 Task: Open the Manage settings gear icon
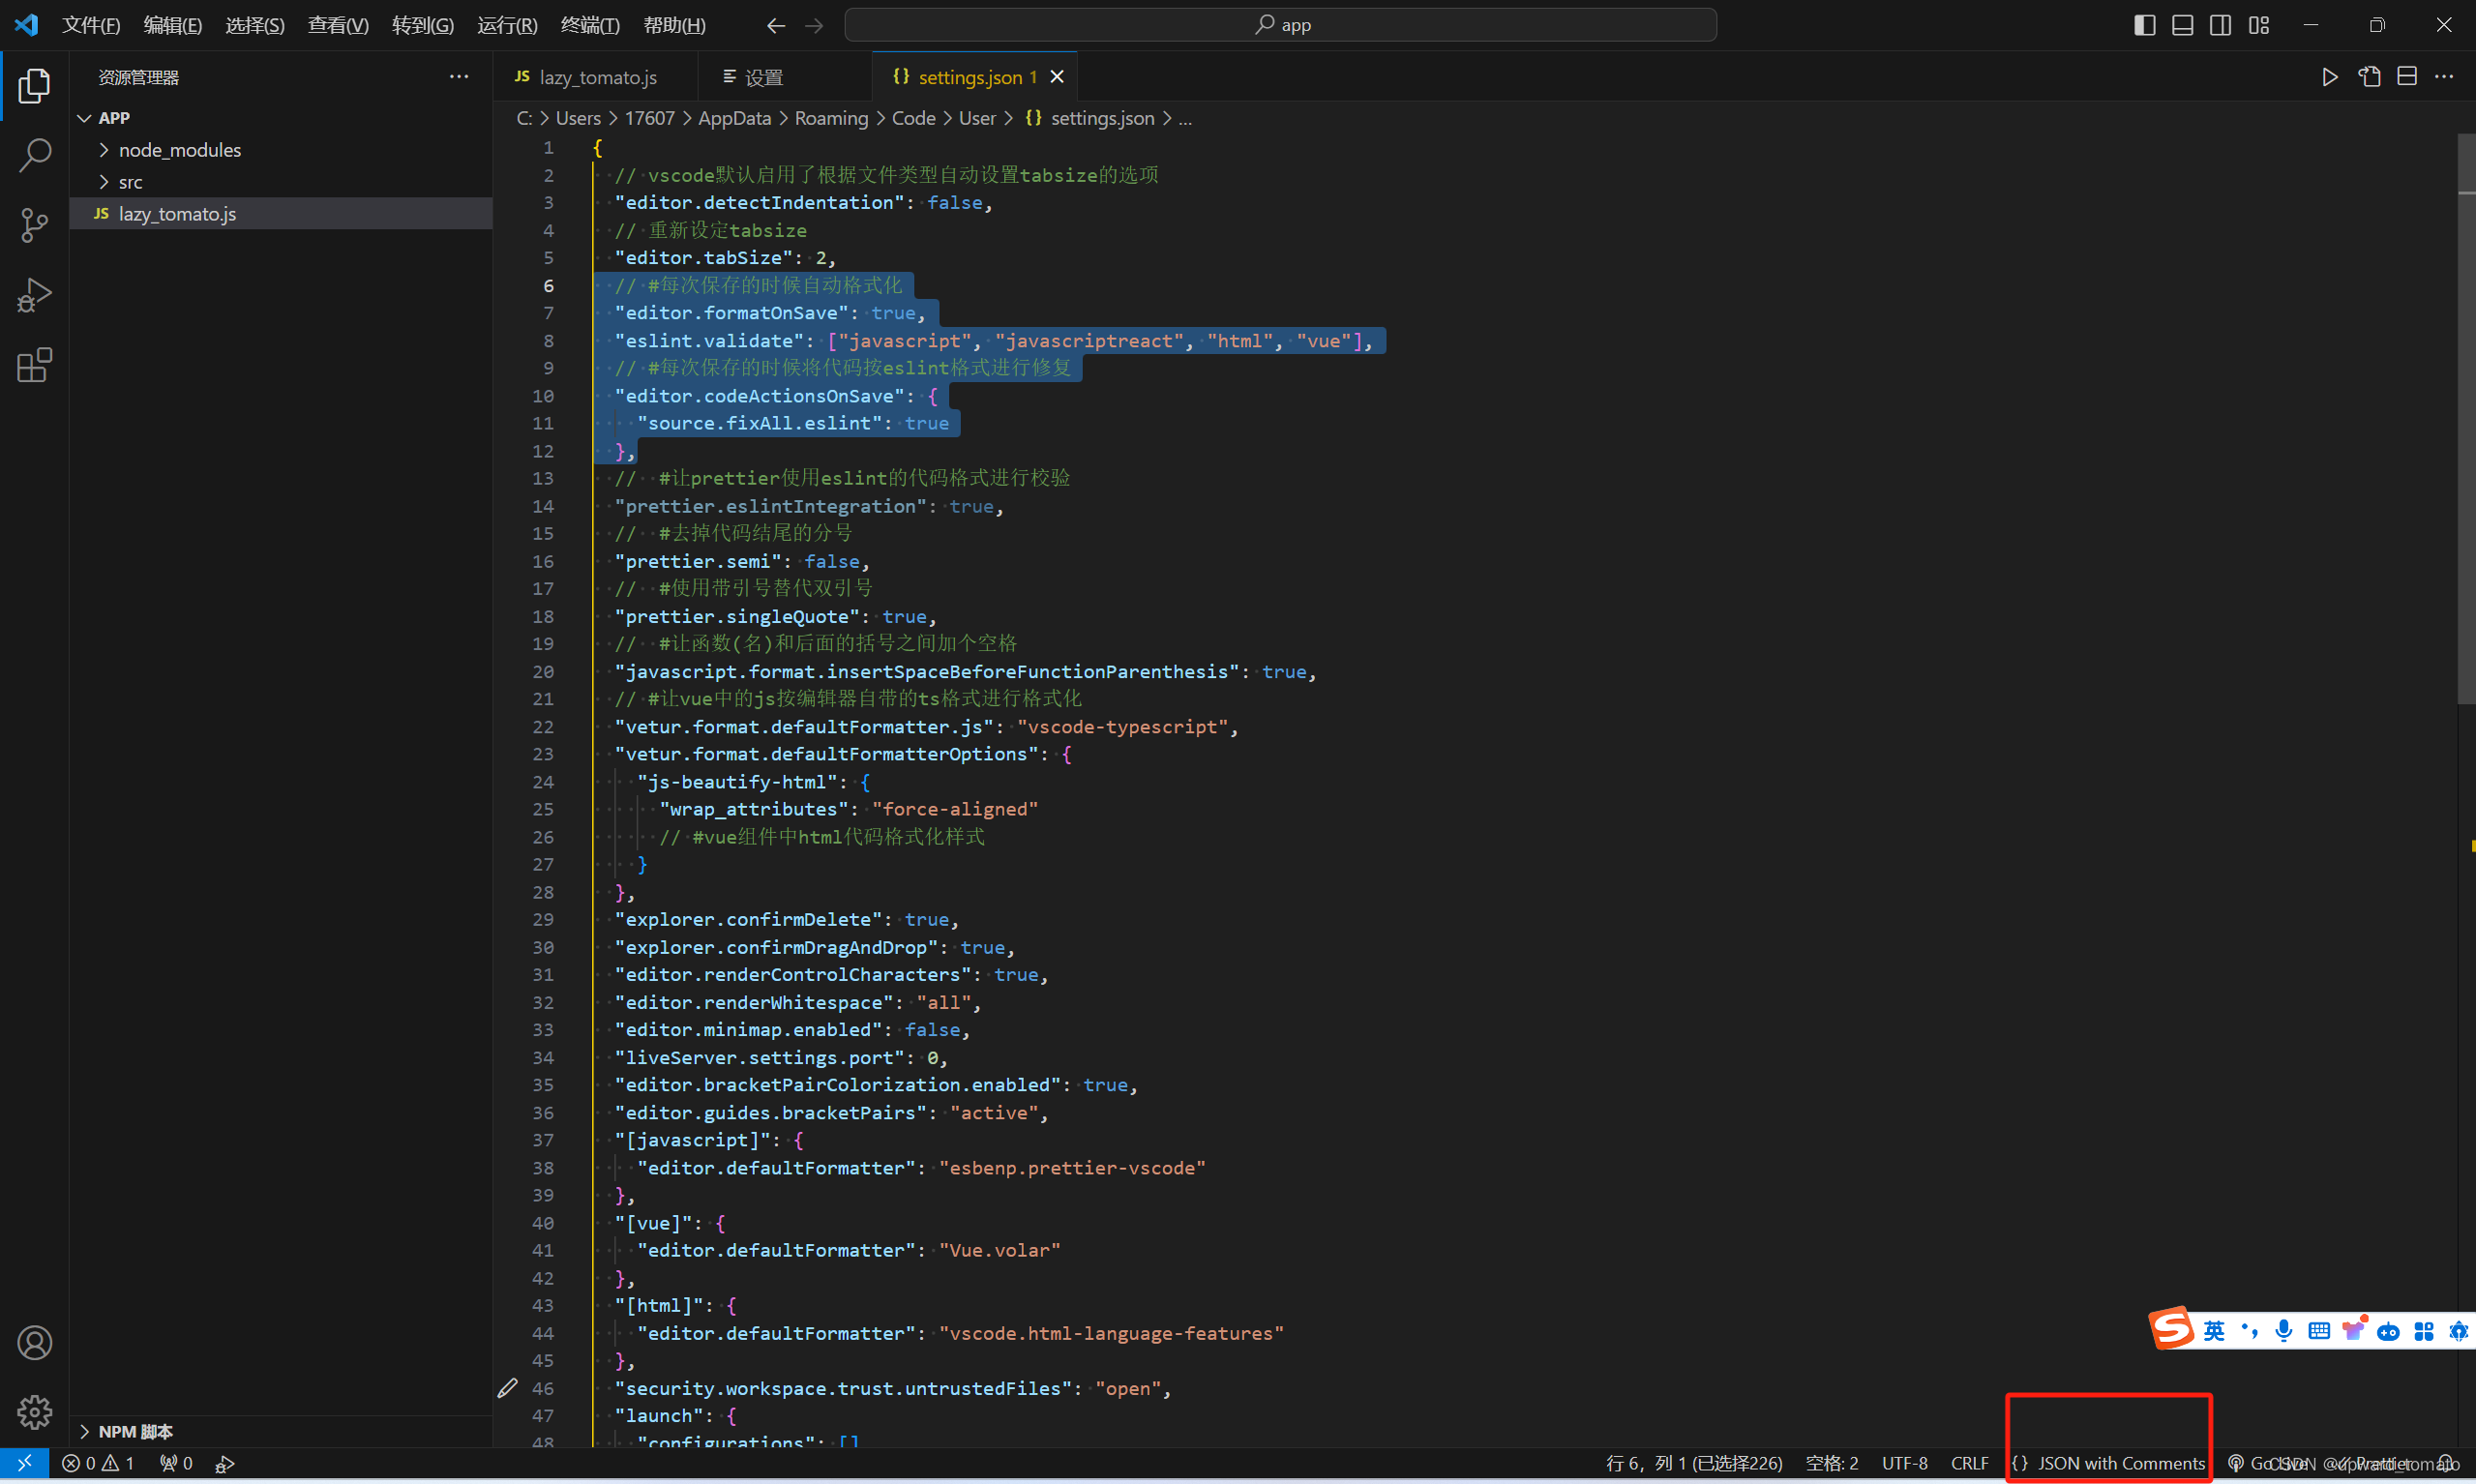pyautogui.click(x=34, y=1412)
